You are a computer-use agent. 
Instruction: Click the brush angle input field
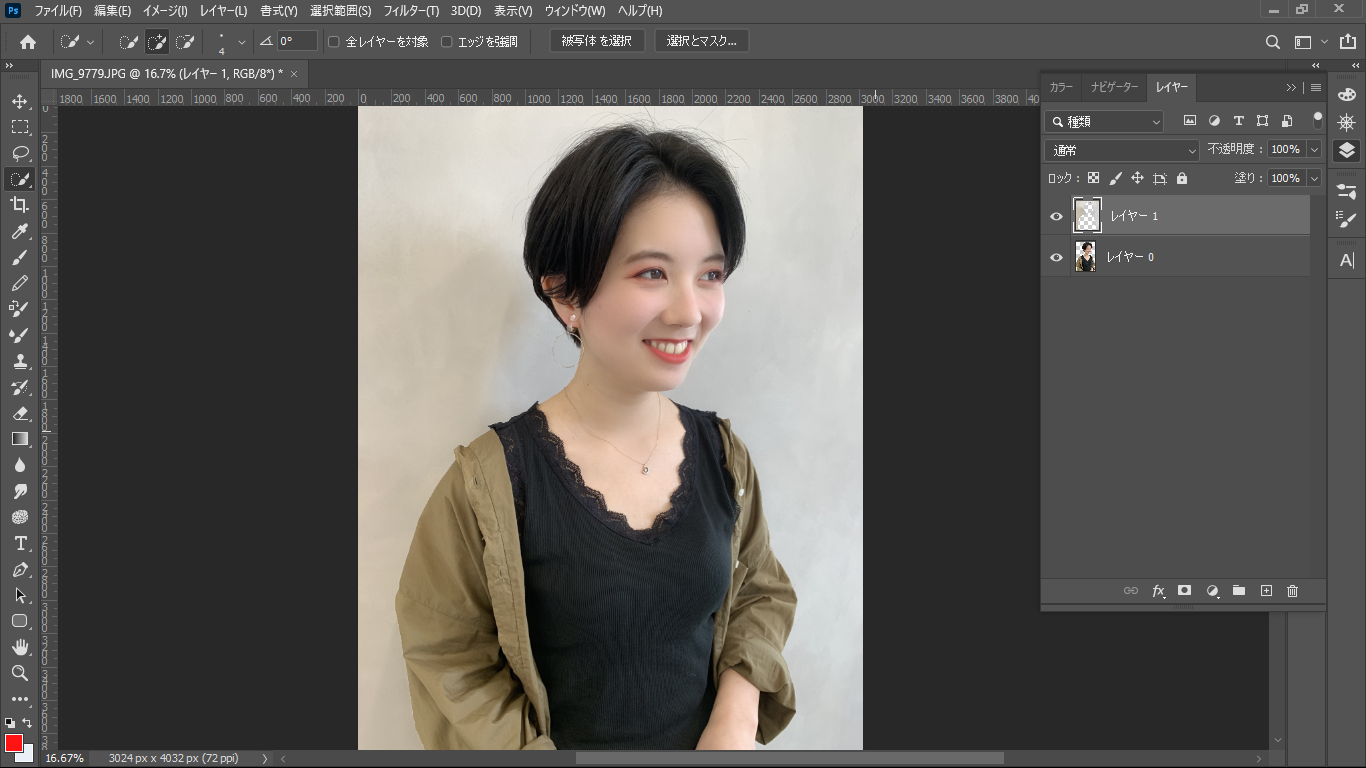pos(297,41)
